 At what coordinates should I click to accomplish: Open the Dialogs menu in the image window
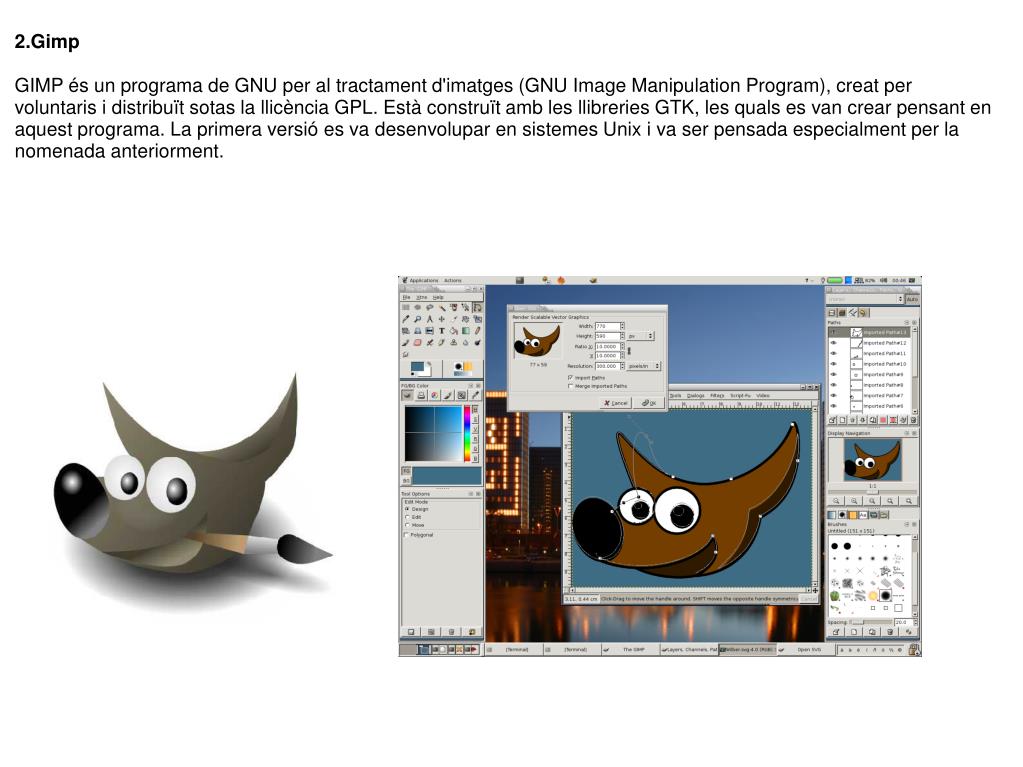(695, 396)
